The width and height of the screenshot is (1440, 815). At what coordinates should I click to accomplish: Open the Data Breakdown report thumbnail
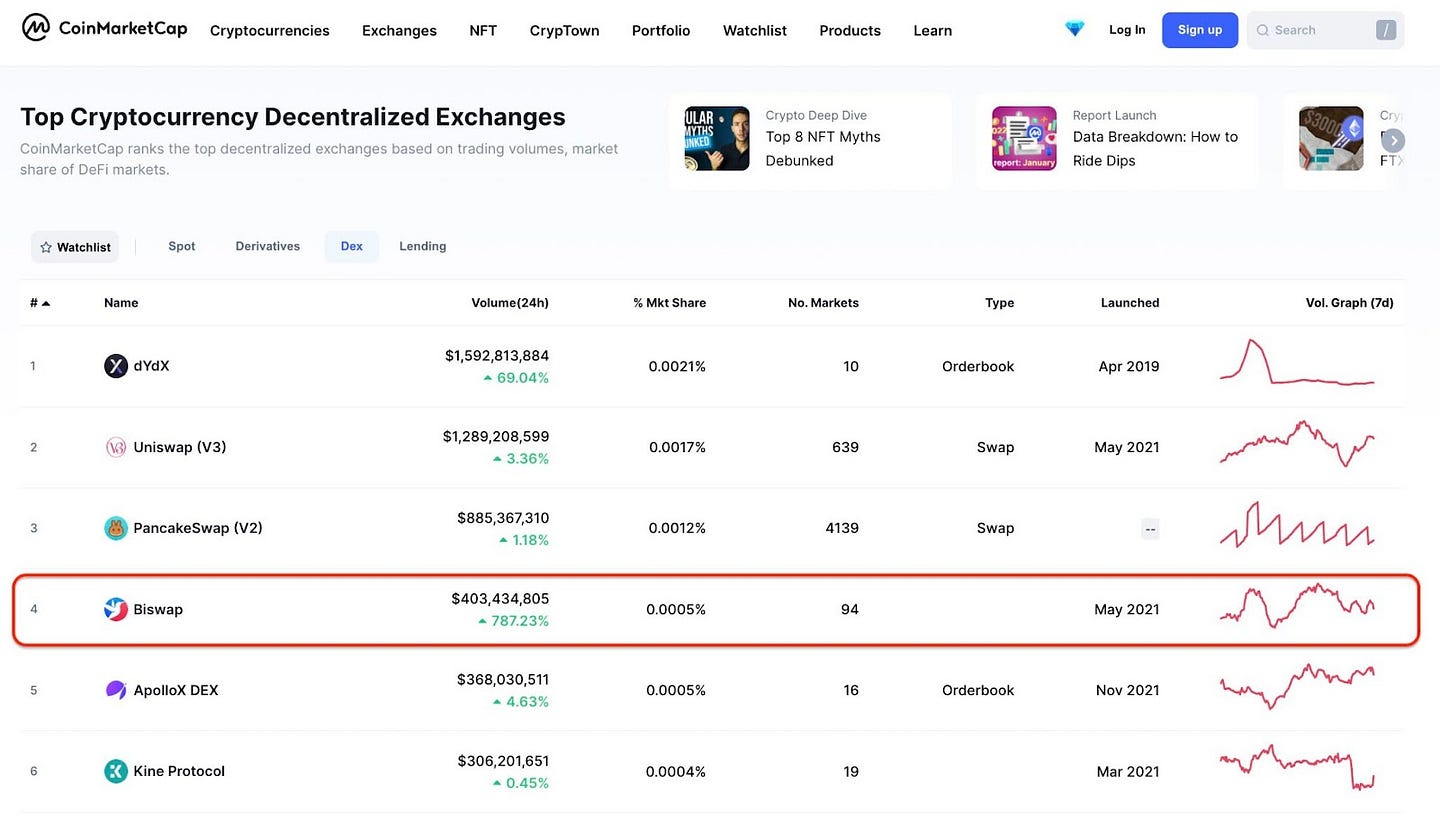coord(1024,139)
